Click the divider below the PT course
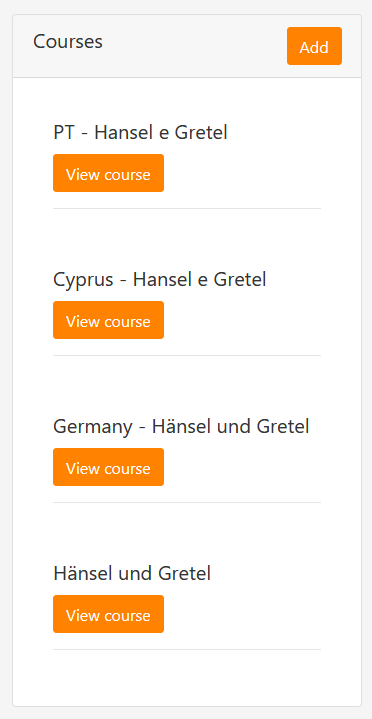Image resolution: width=372 pixels, height=719 pixels. pos(187,209)
